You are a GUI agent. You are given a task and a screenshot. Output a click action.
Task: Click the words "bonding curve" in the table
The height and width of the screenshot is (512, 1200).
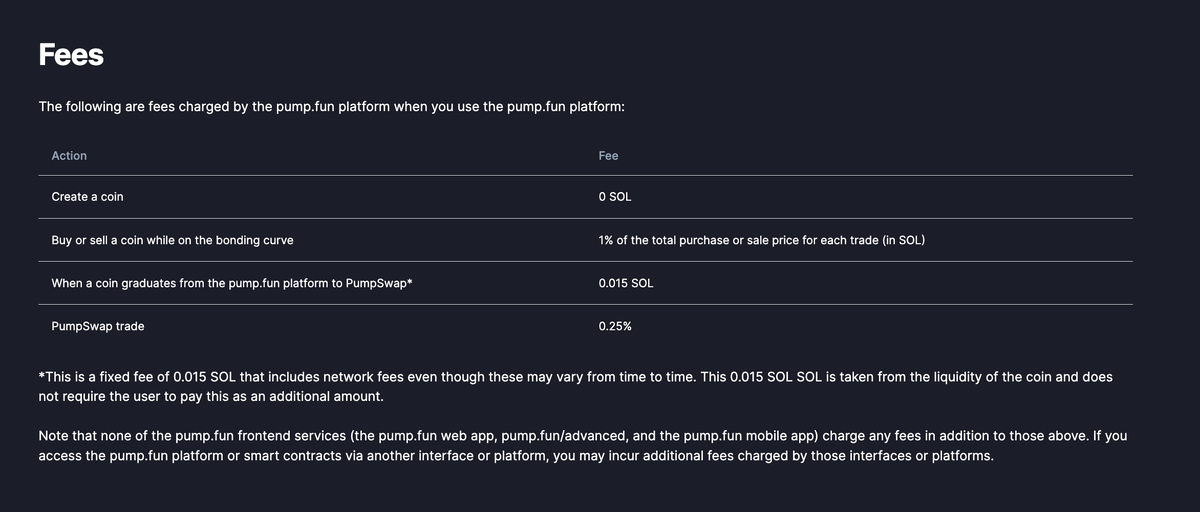(x=254, y=240)
